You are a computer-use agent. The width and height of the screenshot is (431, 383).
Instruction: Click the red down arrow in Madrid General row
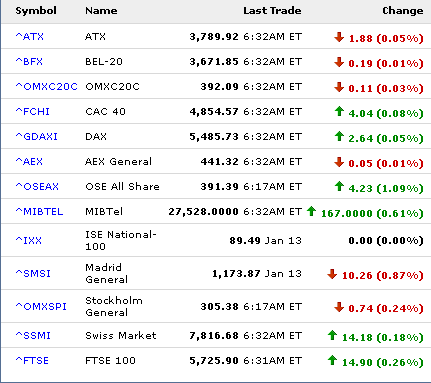click(332, 274)
